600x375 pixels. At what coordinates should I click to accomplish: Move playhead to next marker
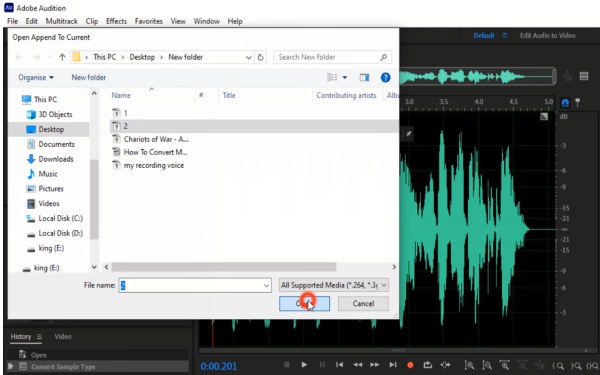[x=393, y=365]
